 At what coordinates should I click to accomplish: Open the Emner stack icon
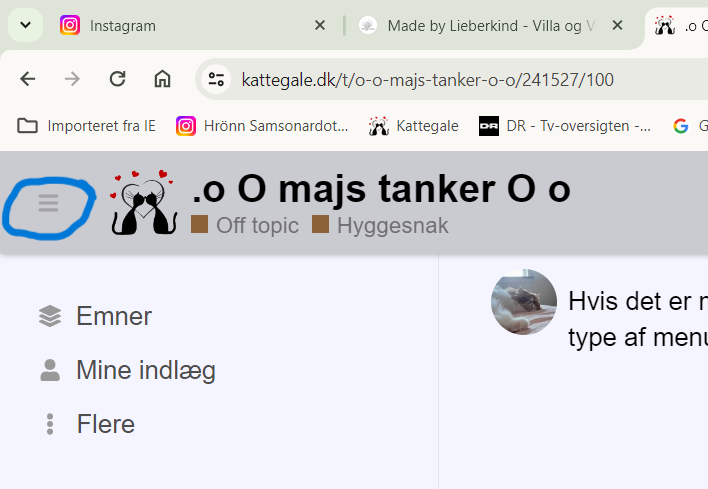pyautogui.click(x=50, y=316)
